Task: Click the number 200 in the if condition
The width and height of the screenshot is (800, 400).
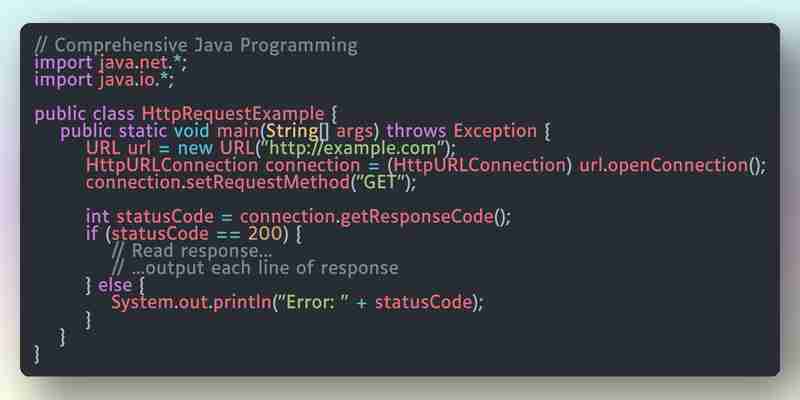Action: click(x=264, y=234)
